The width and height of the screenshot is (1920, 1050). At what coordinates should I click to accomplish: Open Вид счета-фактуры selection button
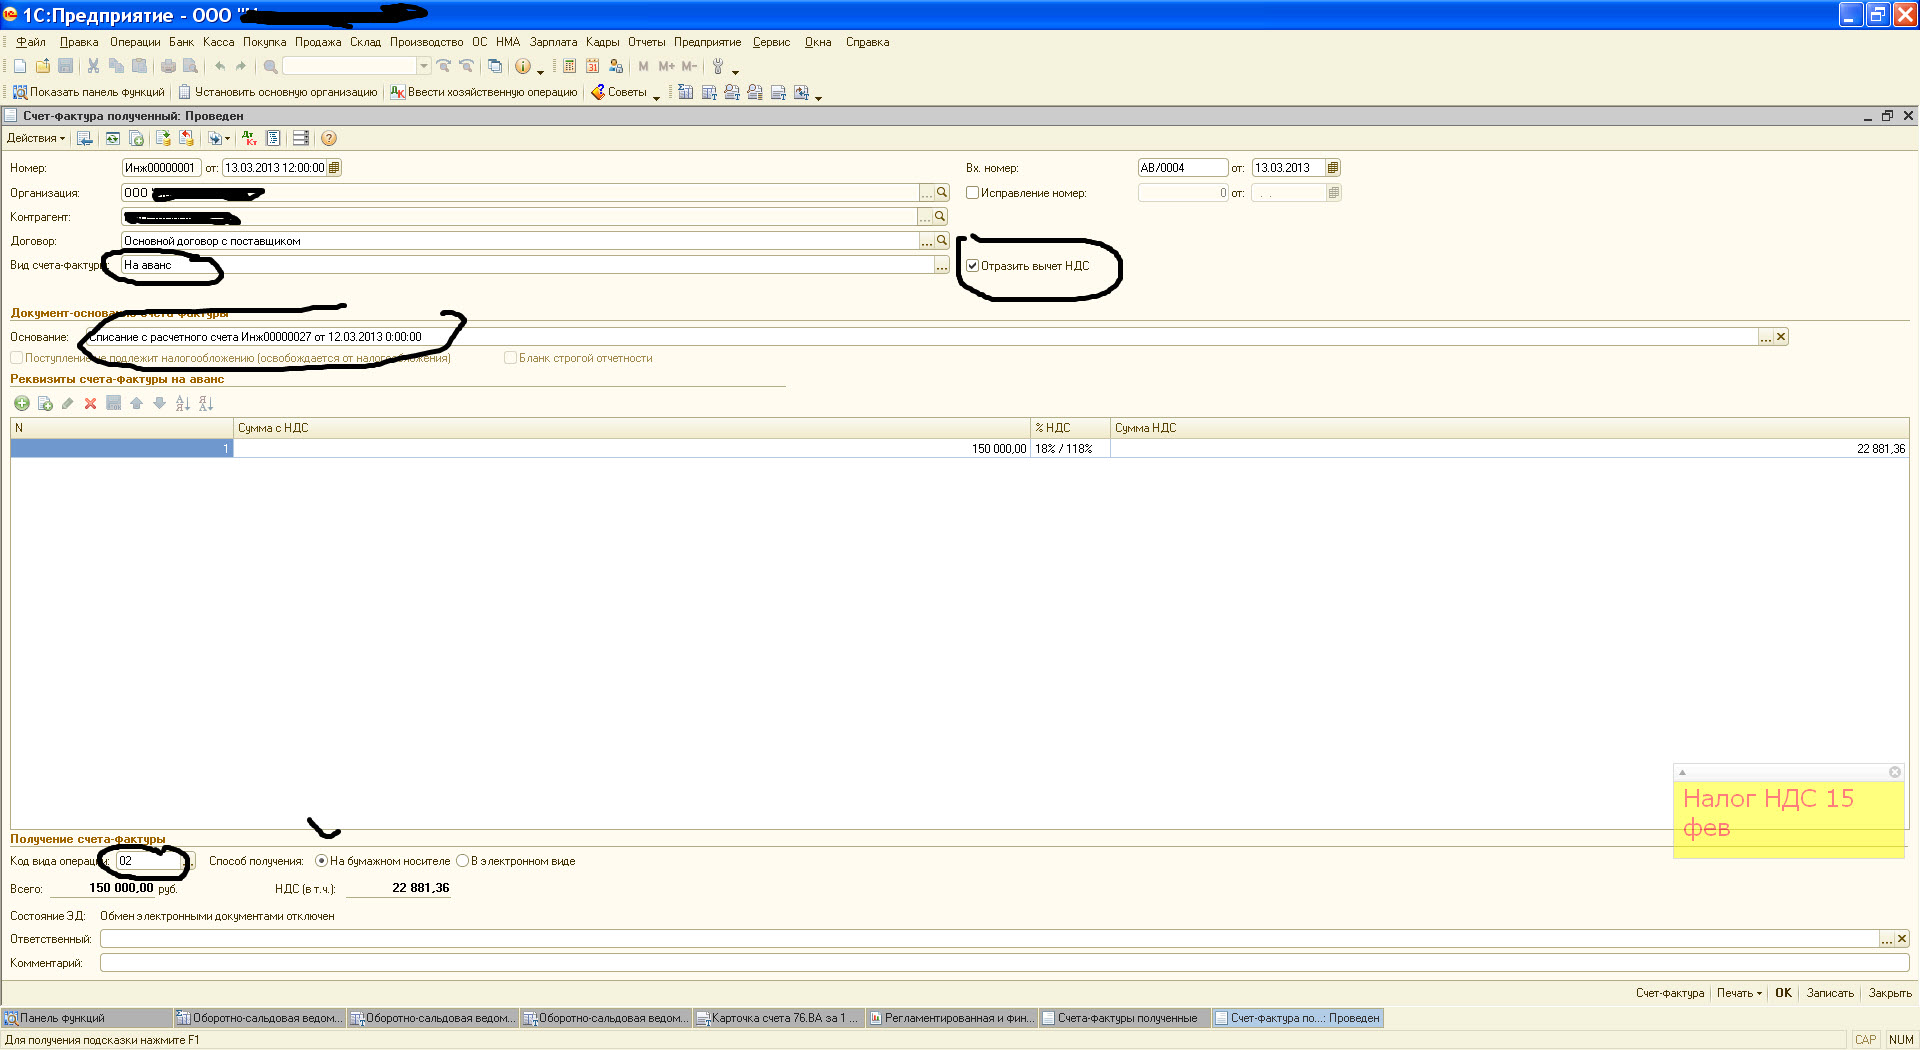point(941,265)
